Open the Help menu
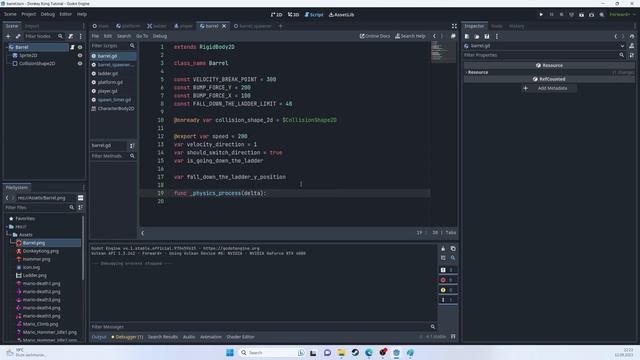The image size is (640, 360). click(82, 14)
